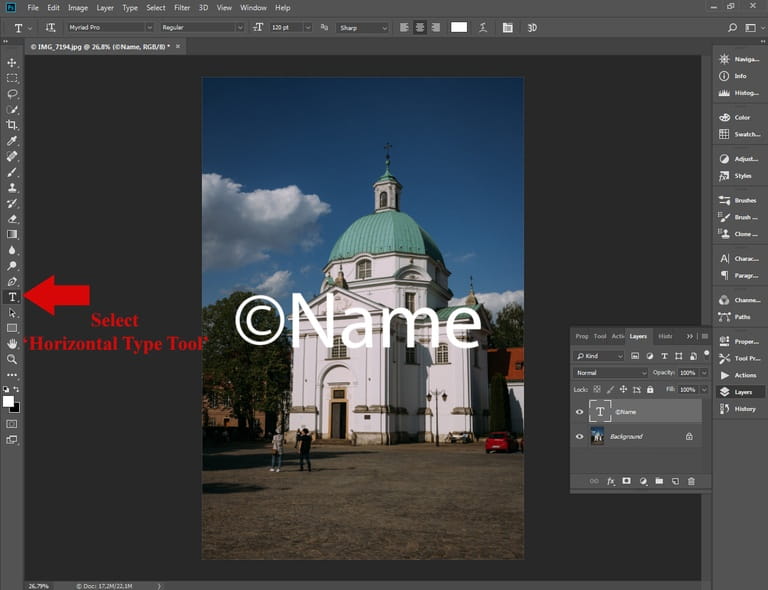Select the Quick Selection tool
The image size is (768, 590).
coord(12,110)
